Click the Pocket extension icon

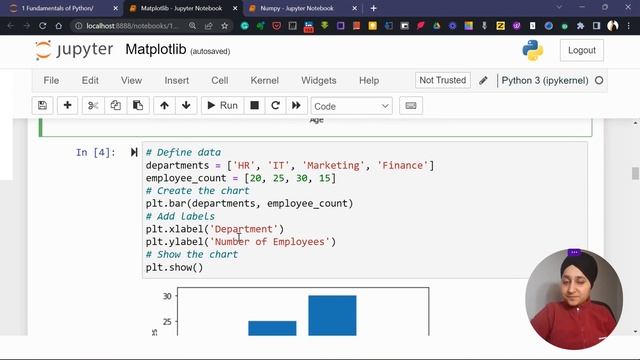click(277, 26)
